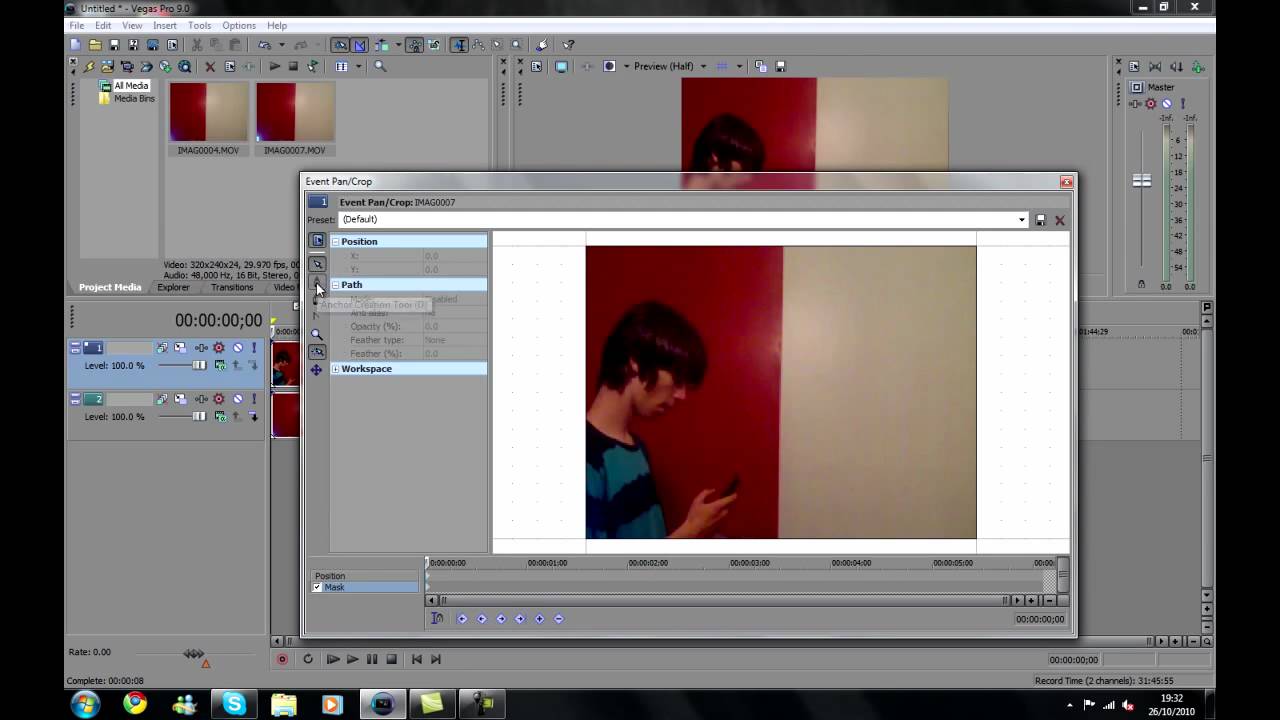Click the Split Screen View icon in preview

click(x=609, y=67)
